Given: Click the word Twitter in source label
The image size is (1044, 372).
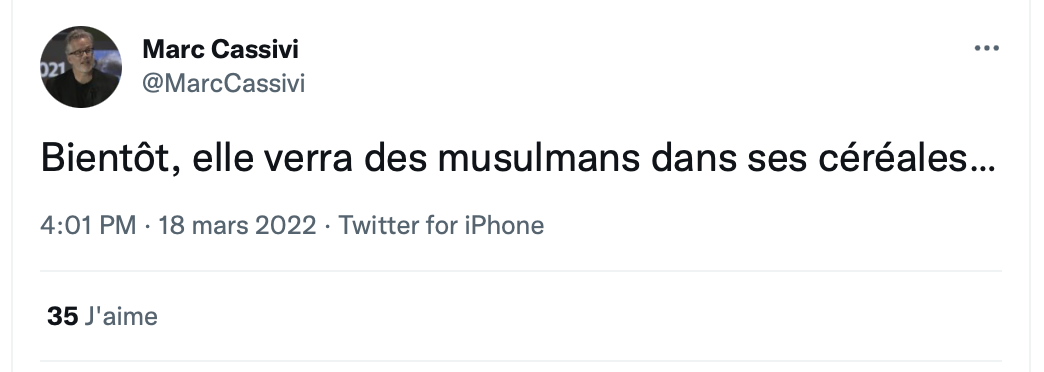Looking at the screenshot, I should tap(378, 226).
